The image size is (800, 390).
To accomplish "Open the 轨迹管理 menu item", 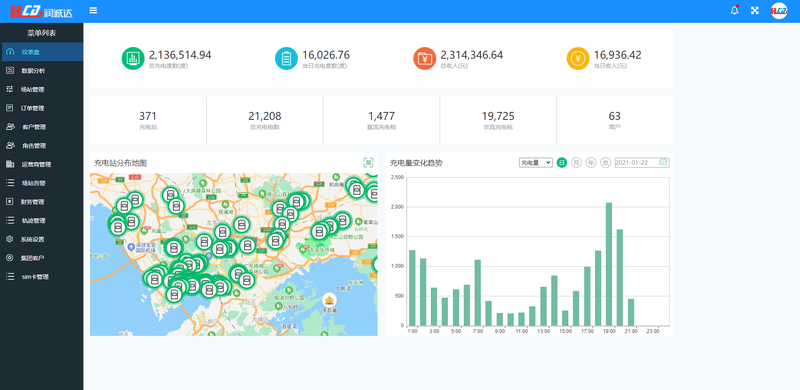I will [41, 221].
